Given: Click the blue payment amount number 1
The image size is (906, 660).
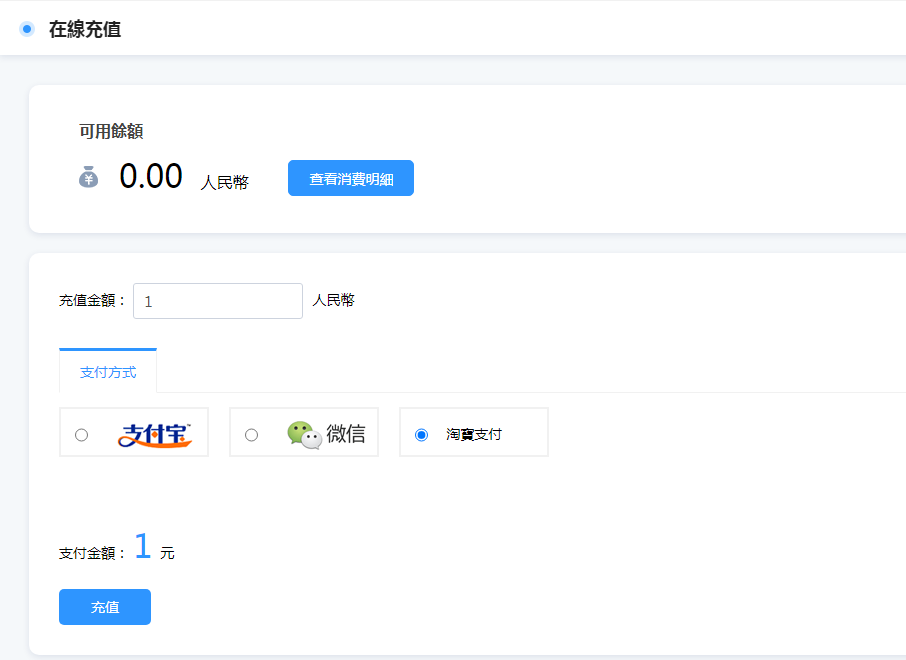Looking at the screenshot, I should pos(143,546).
